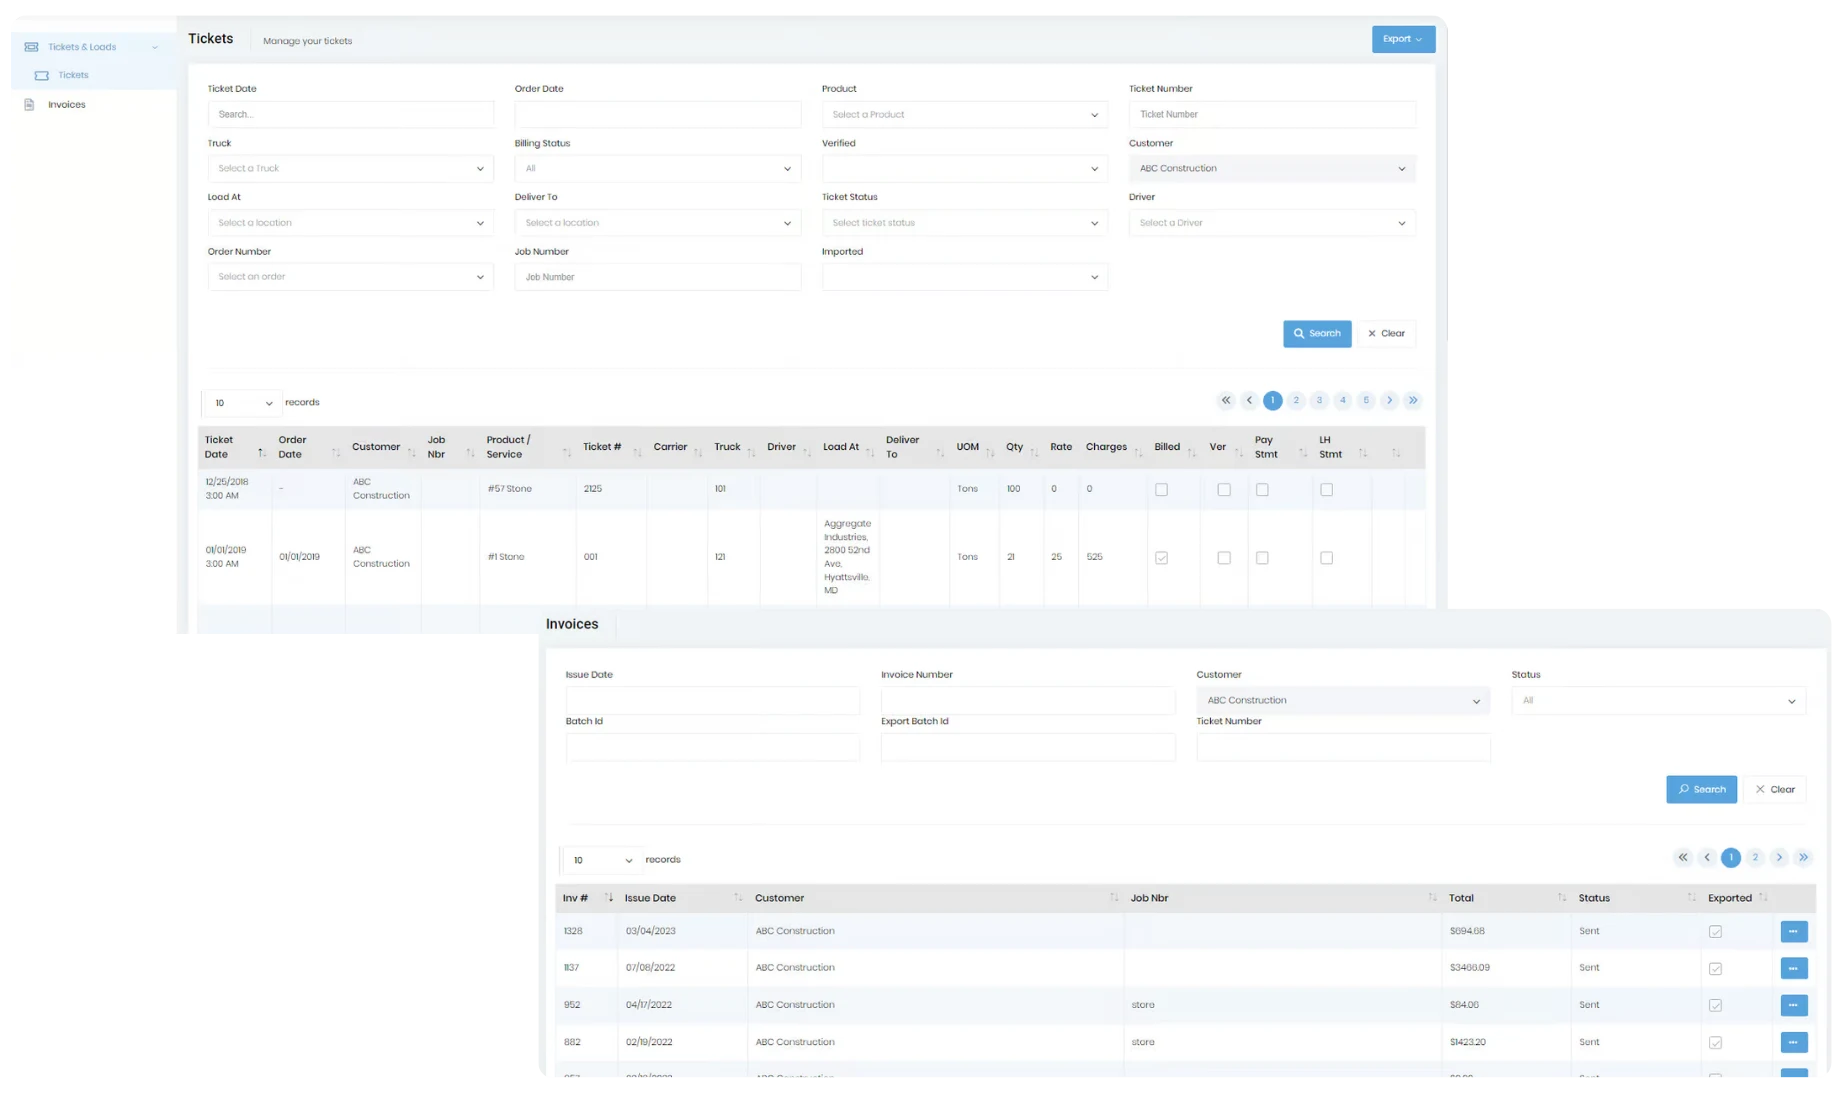Select Tickets via its sub-menu ticket icon

[x=41, y=75]
